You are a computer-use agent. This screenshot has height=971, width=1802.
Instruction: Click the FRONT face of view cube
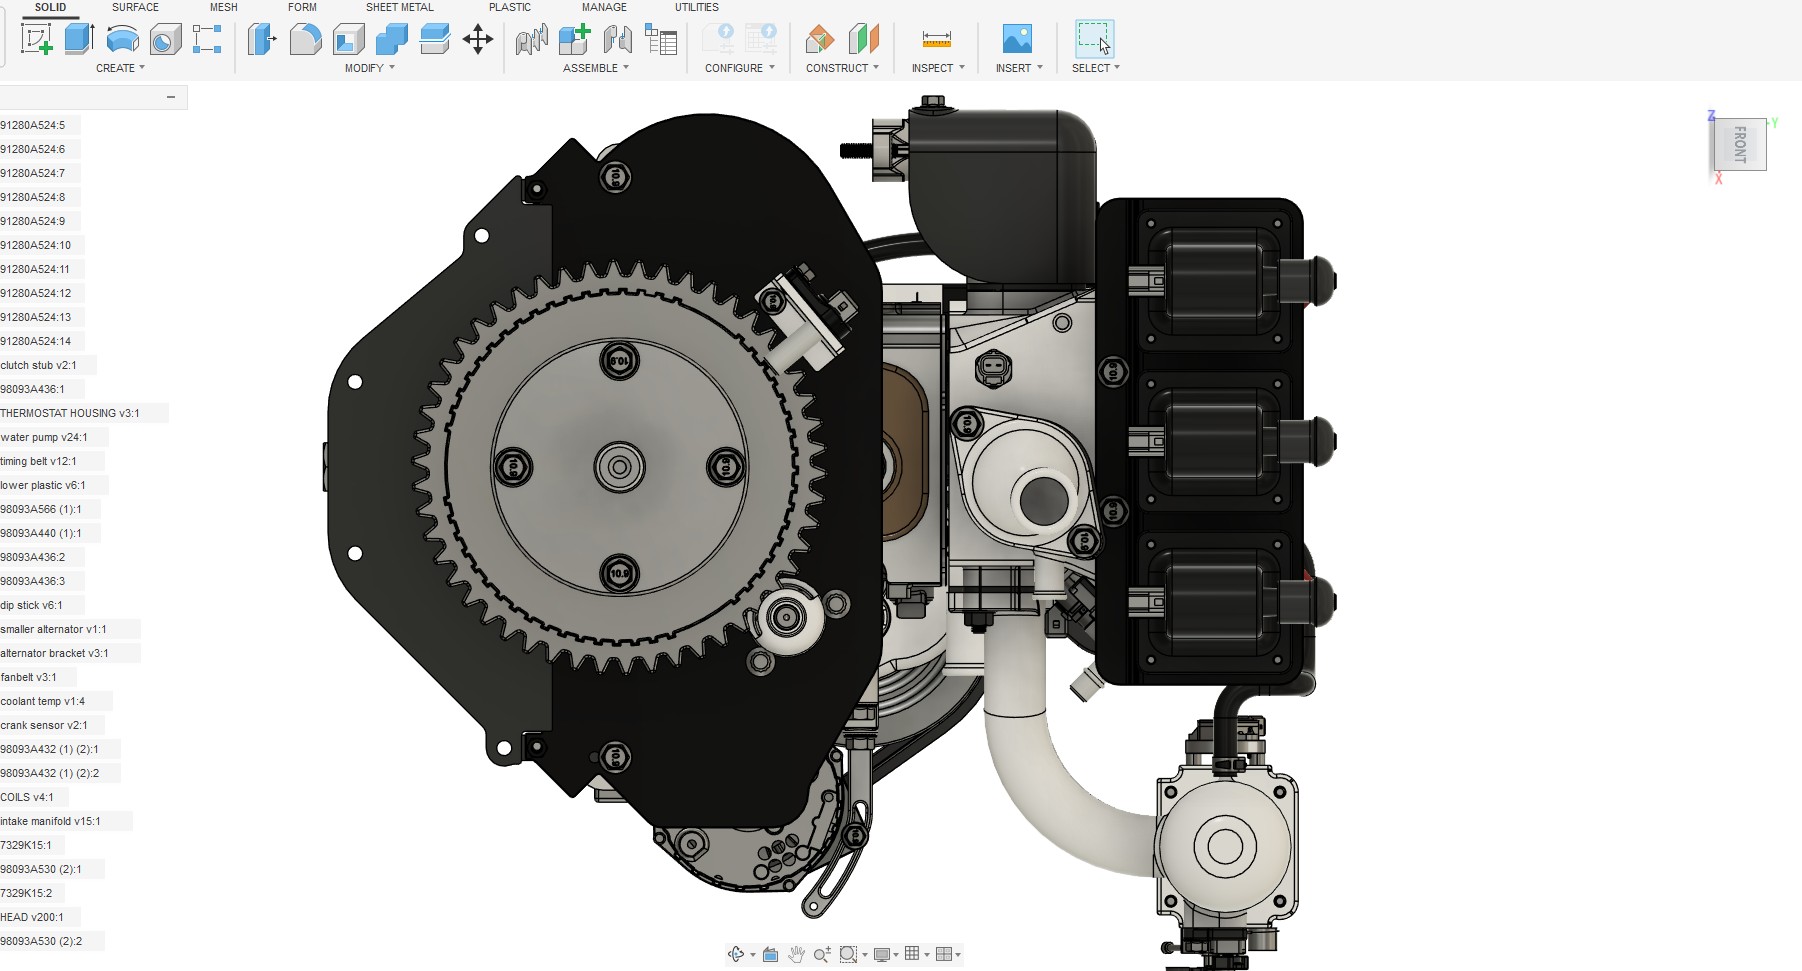click(x=1740, y=145)
